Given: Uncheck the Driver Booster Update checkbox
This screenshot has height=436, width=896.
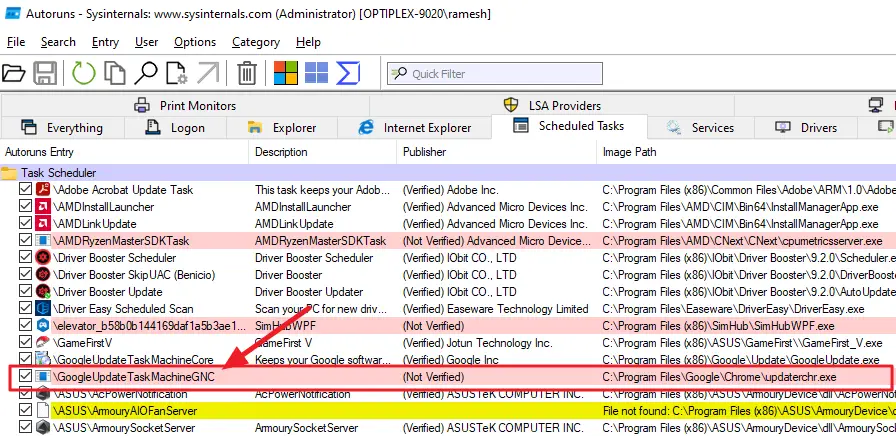Looking at the screenshot, I should (x=25, y=291).
